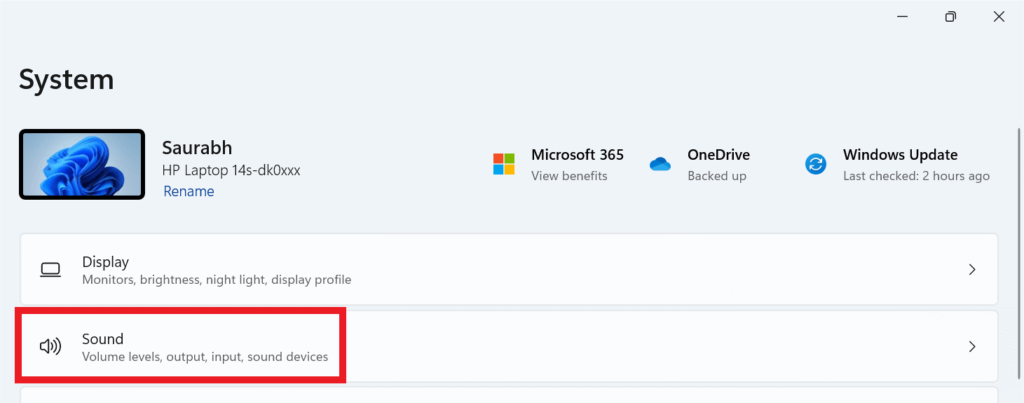The image size is (1024, 403).
Task: Expand Display settings using its chevron arrow
Action: tap(972, 270)
